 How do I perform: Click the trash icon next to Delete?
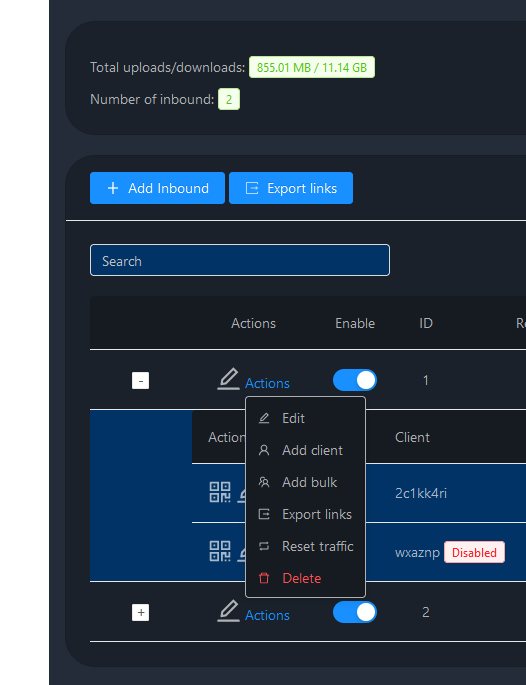pyautogui.click(x=264, y=578)
